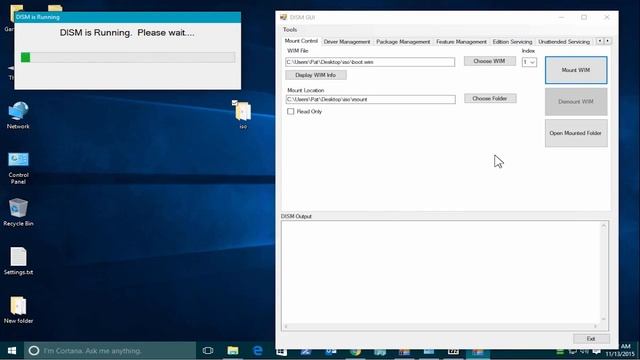
Task: Open the Control Panel desktop icon
Action: (18, 167)
